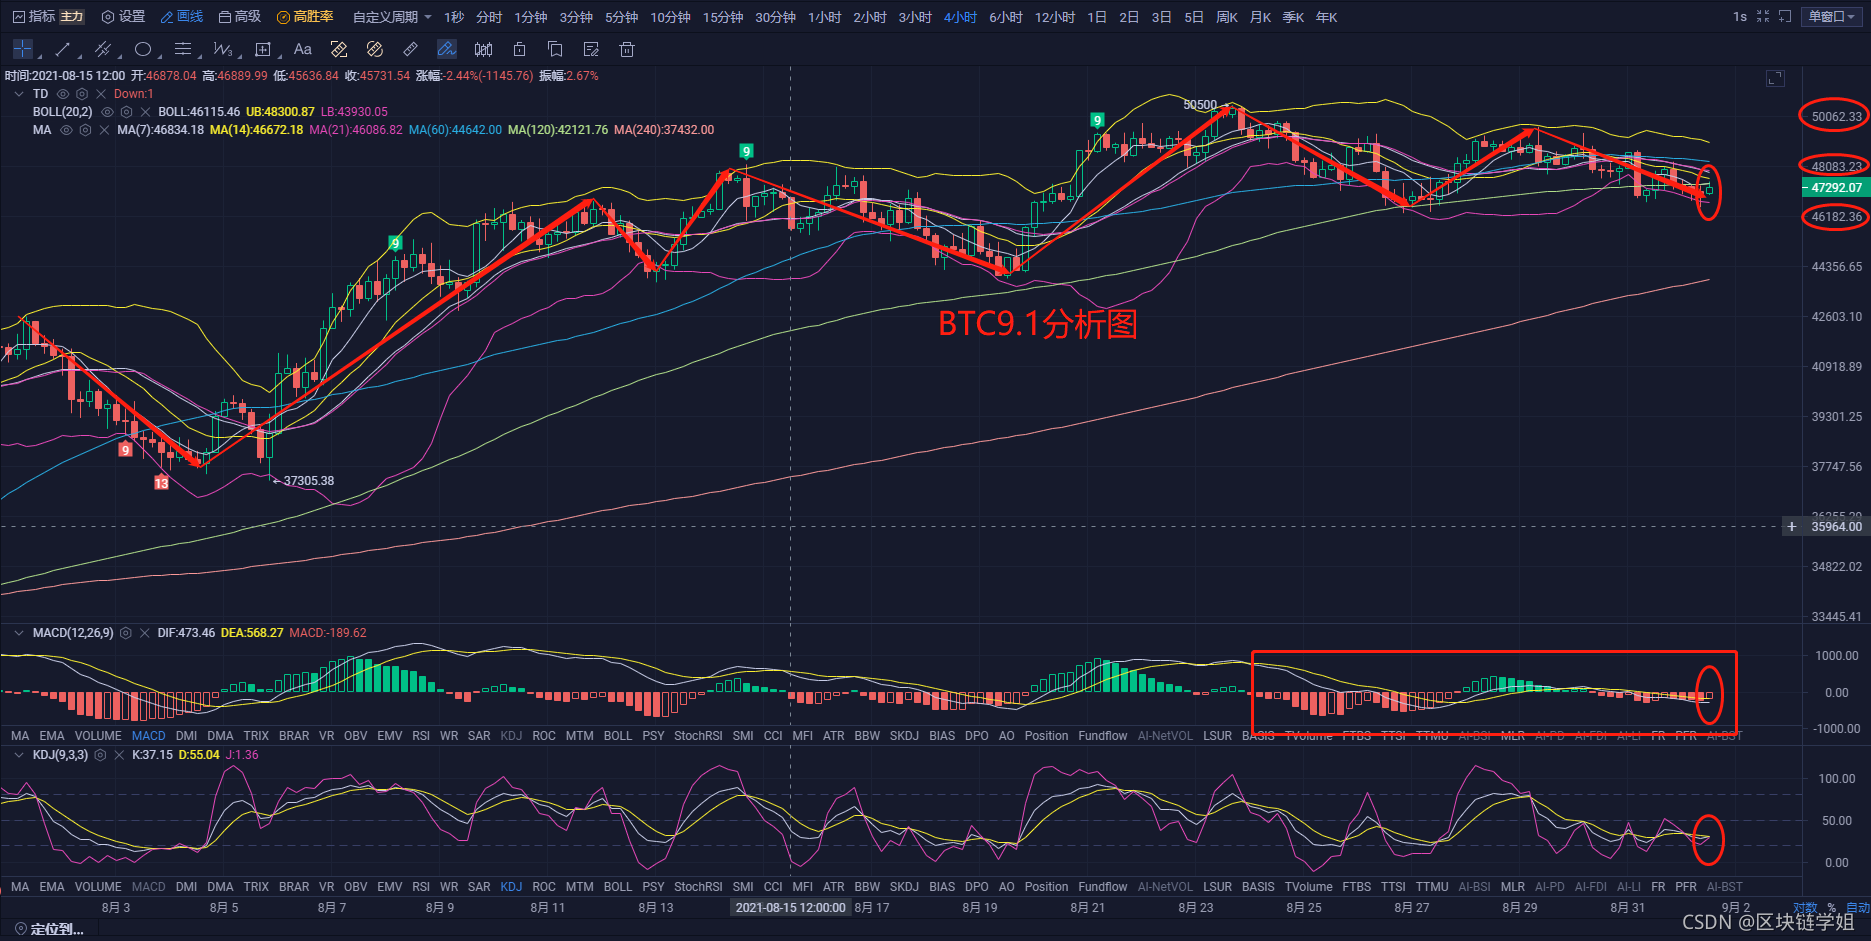Click the copy drawings icon

coord(555,49)
